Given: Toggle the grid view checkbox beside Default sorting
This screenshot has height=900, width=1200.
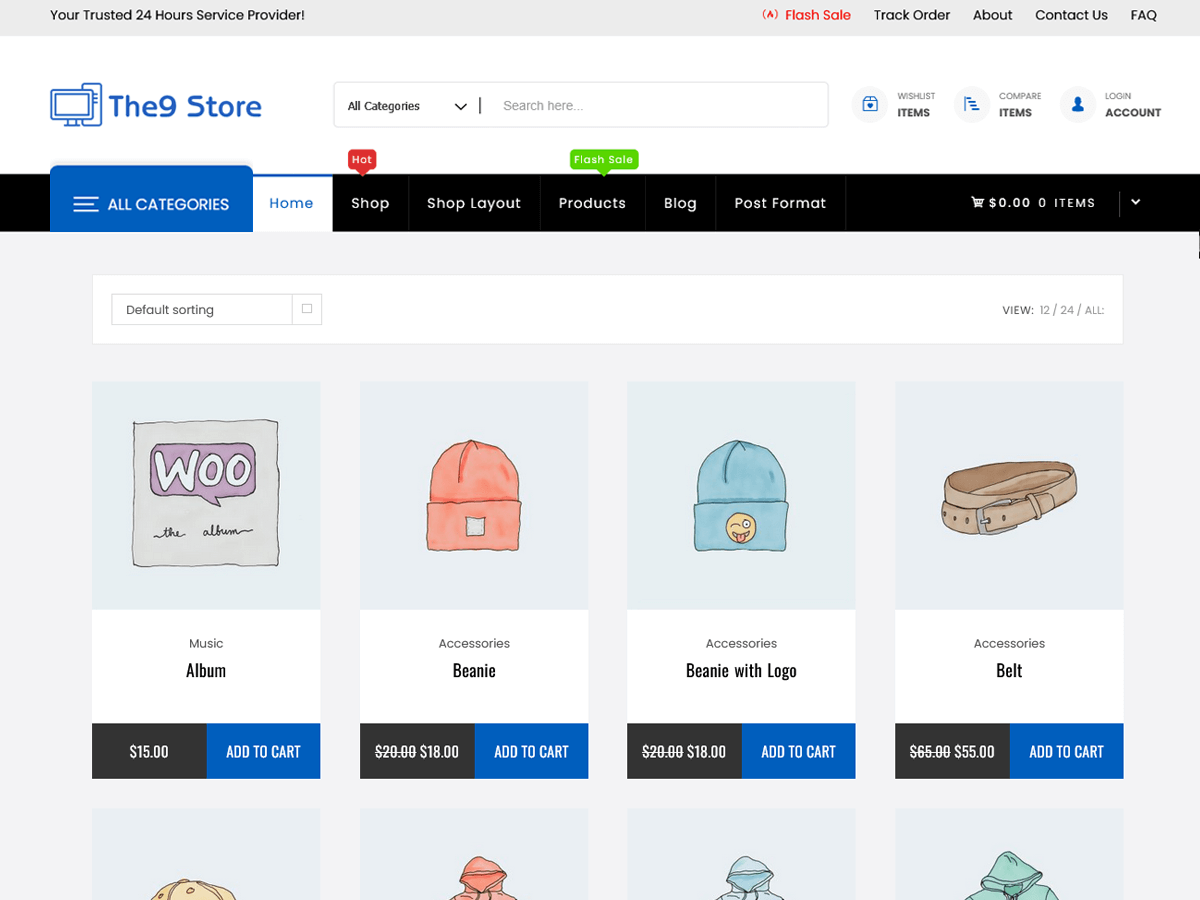Looking at the screenshot, I should (307, 309).
